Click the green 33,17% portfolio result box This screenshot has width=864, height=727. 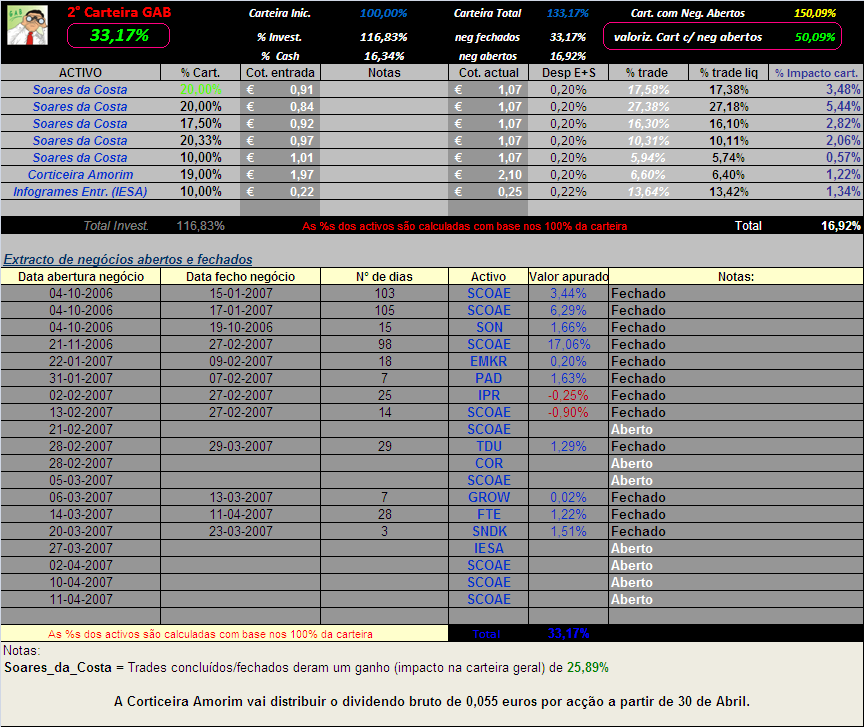[x=118, y=36]
